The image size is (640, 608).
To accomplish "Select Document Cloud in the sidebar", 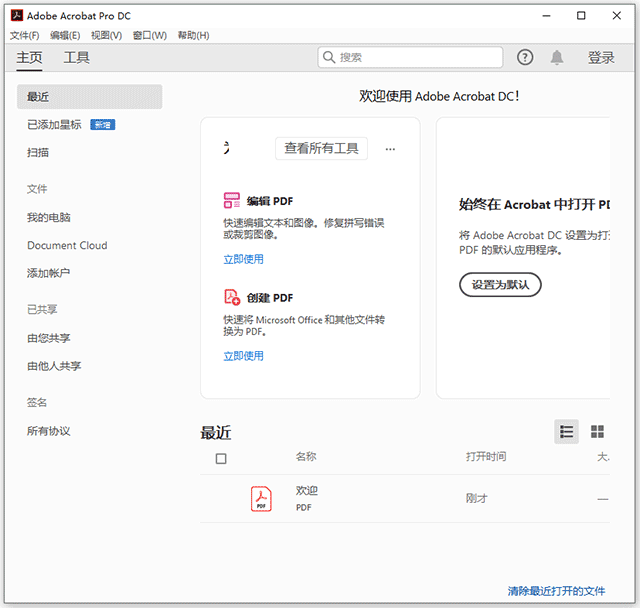I will pyautogui.click(x=67, y=245).
